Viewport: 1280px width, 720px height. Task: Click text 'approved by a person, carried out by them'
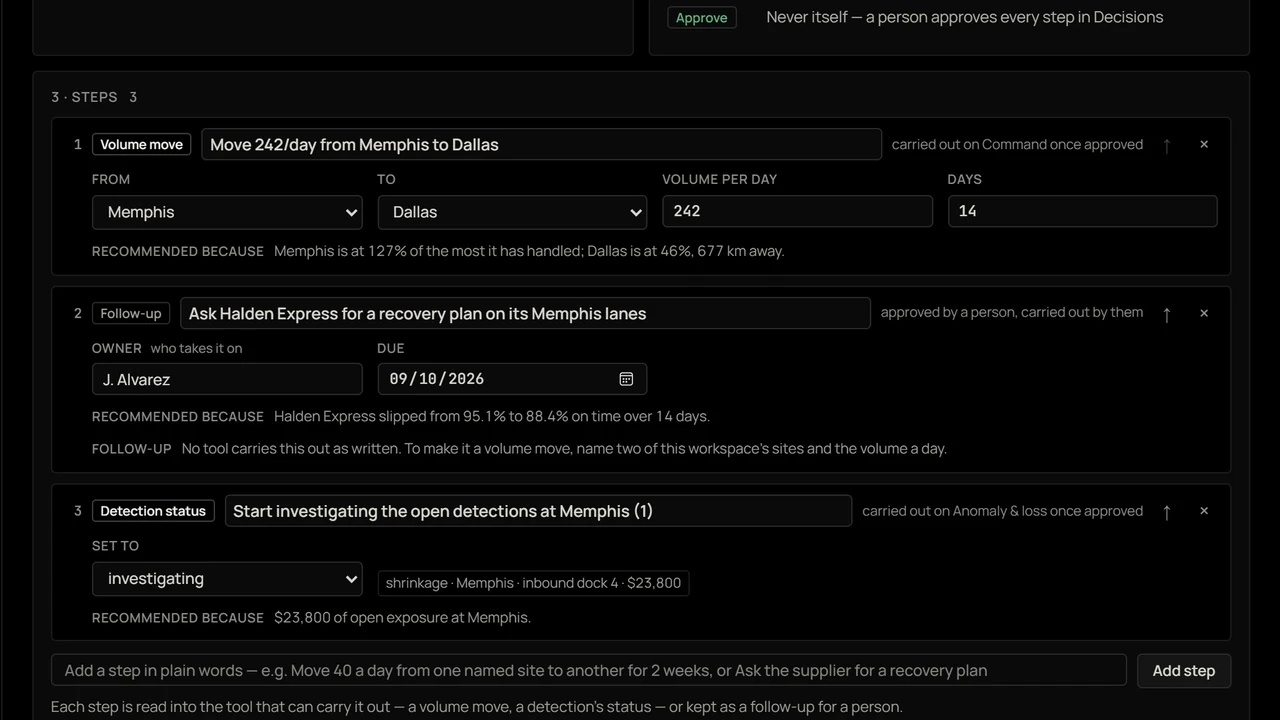pos(1012,312)
